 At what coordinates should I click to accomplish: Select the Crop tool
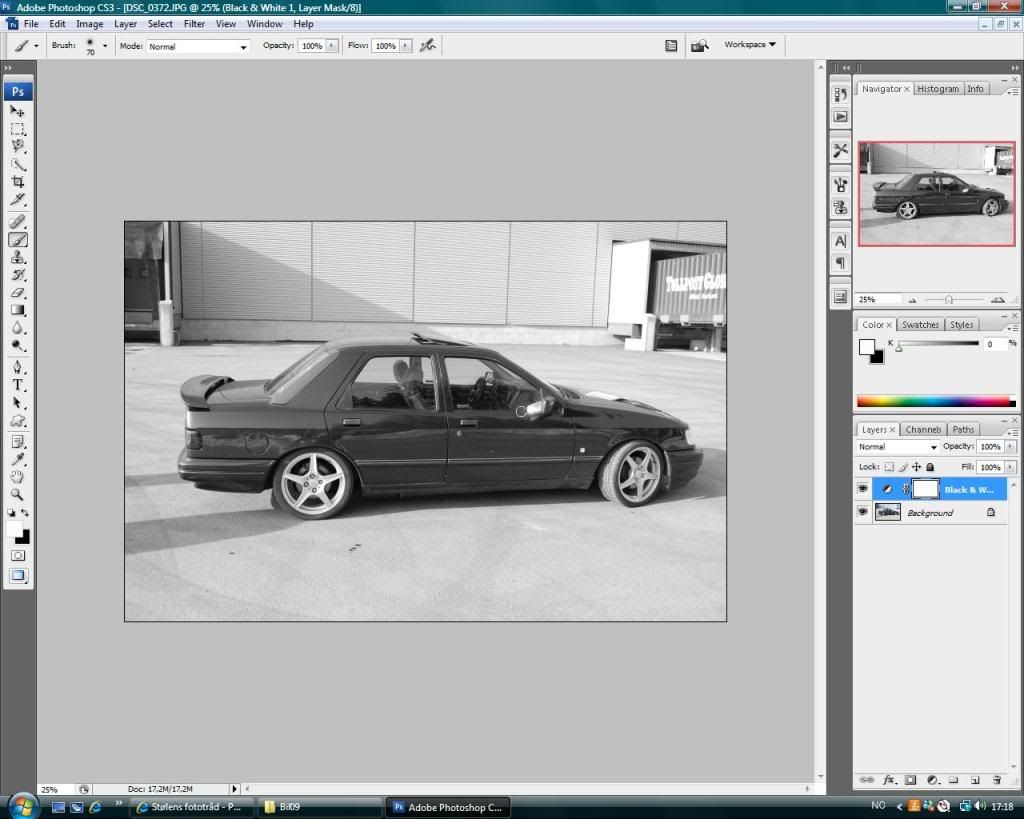(x=18, y=182)
